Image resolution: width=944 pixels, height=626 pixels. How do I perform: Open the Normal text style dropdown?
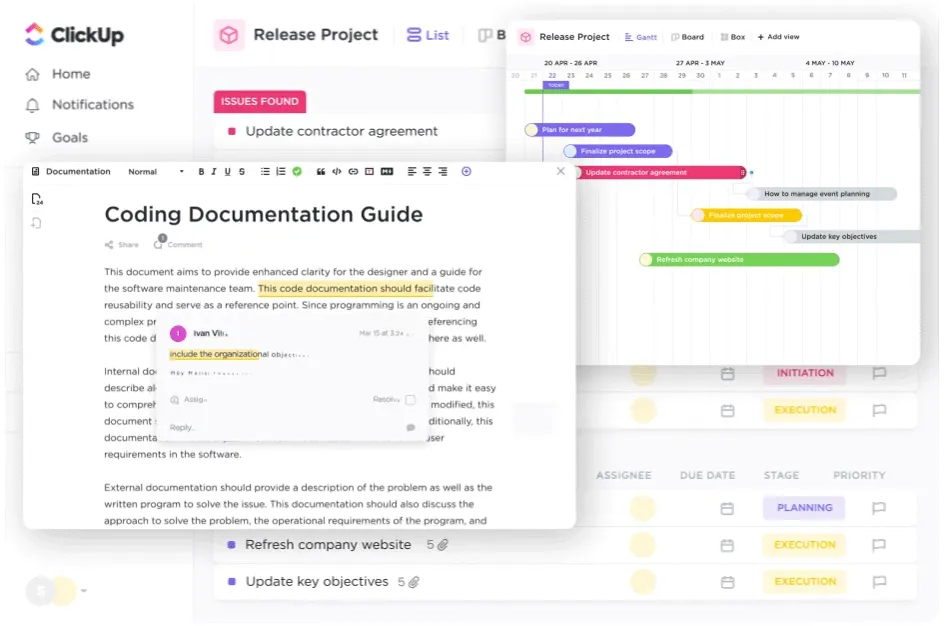(x=155, y=172)
